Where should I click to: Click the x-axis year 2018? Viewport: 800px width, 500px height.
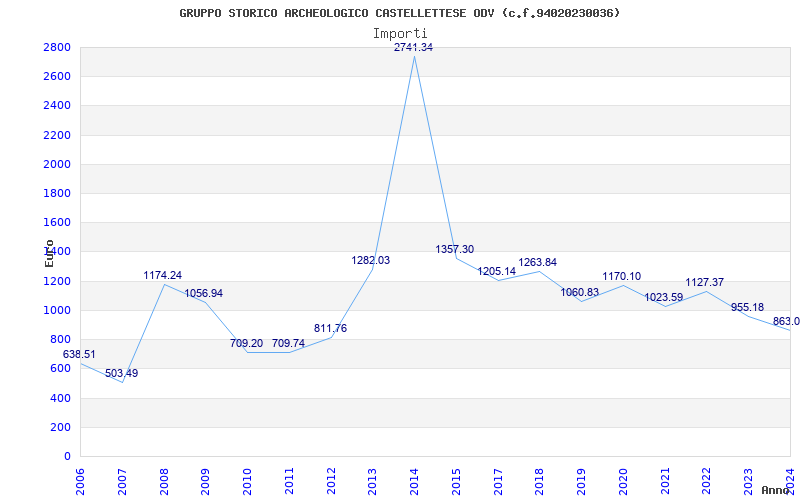coord(540,481)
